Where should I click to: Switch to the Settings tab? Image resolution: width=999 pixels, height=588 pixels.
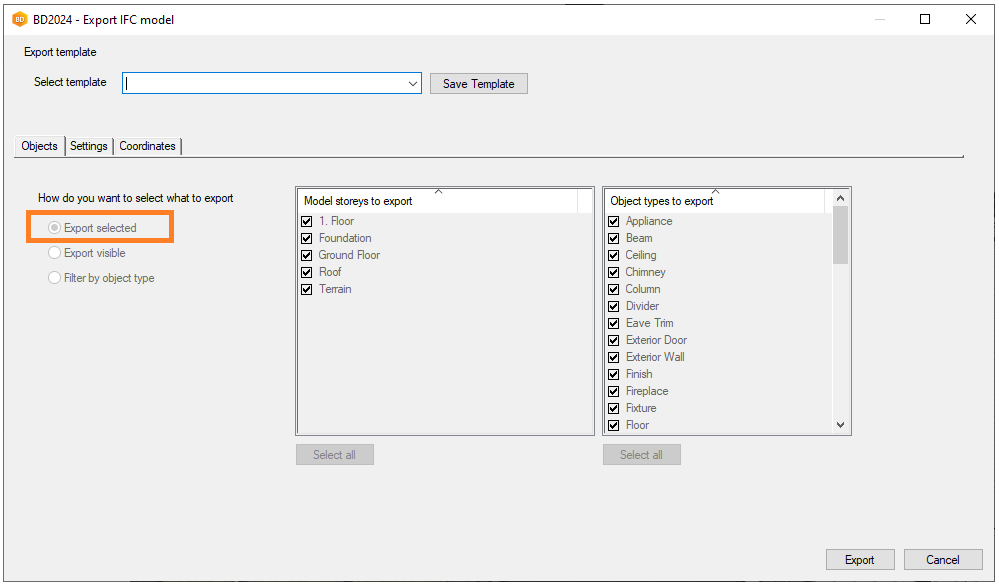(x=89, y=146)
